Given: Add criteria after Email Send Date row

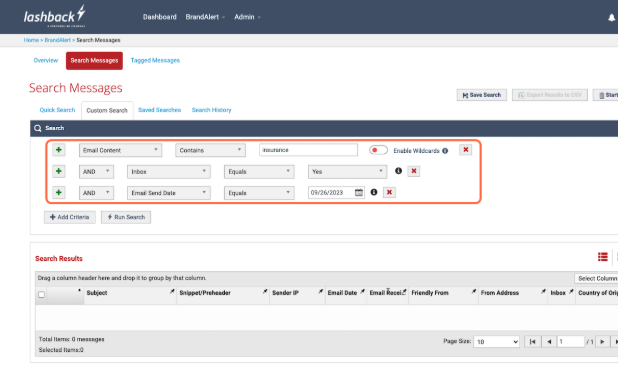Looking at the screenshot, I should 59,192.
